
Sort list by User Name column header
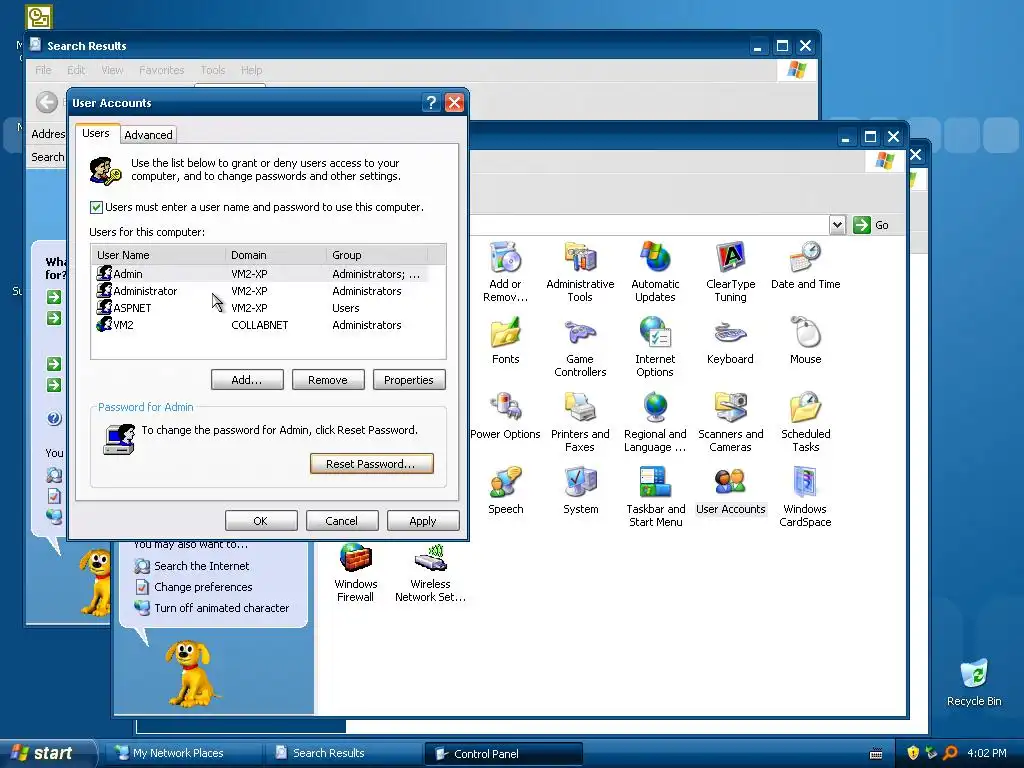159,255
